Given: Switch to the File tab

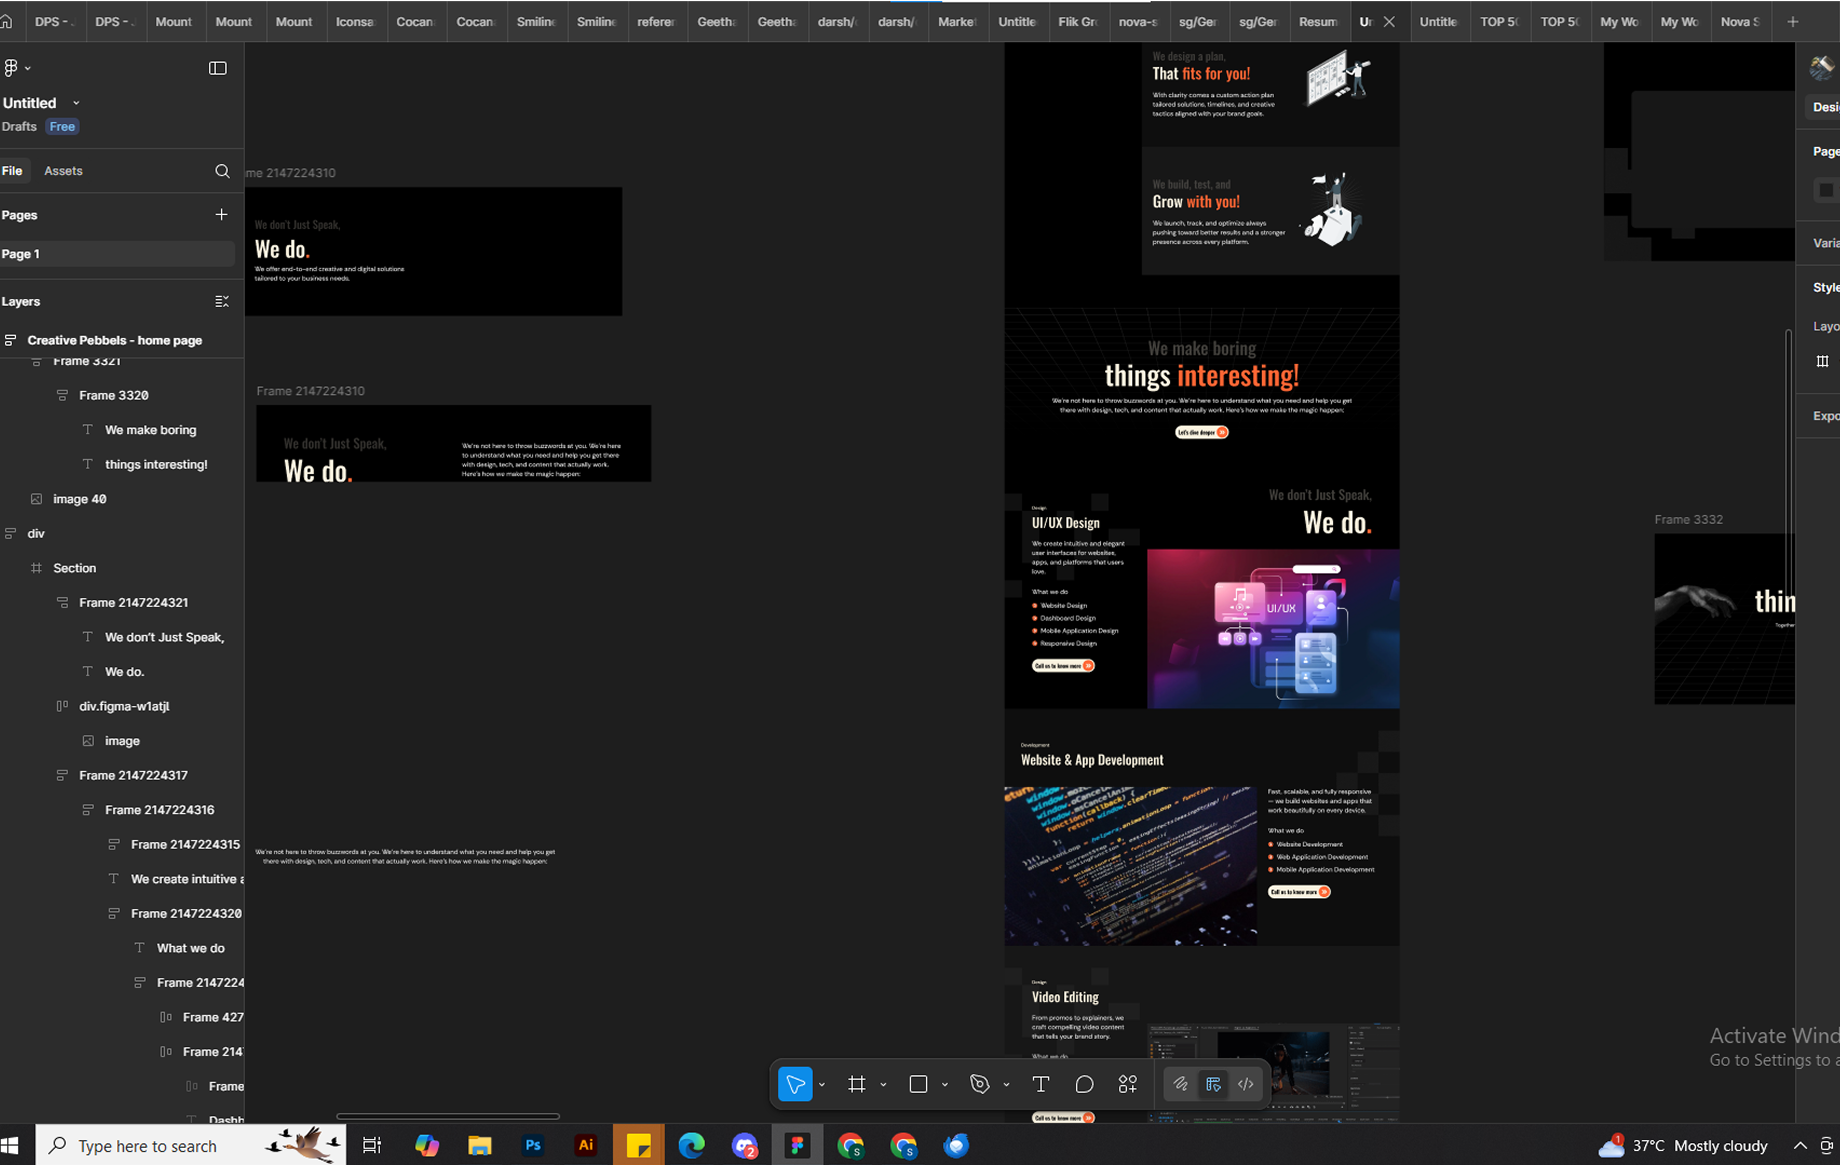Looking at the screenshot, I should coord(12,171).
